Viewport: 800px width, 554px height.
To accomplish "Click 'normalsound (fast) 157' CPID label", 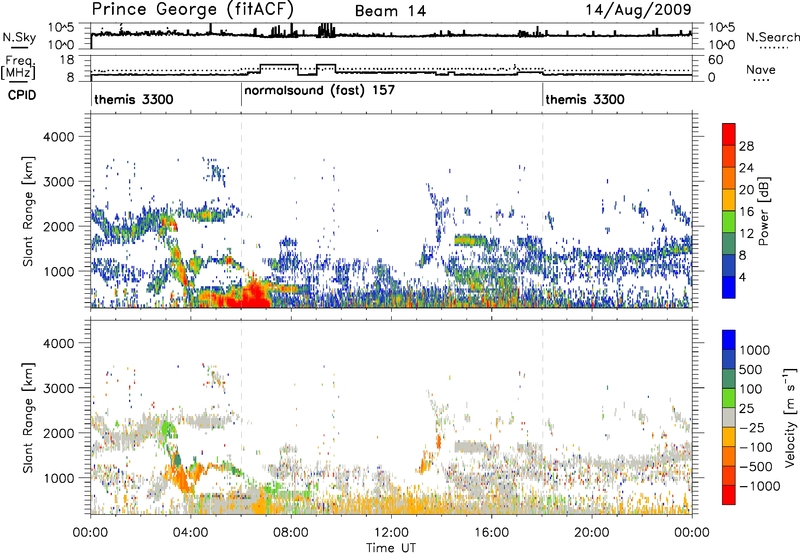I will tap(319, 91).
